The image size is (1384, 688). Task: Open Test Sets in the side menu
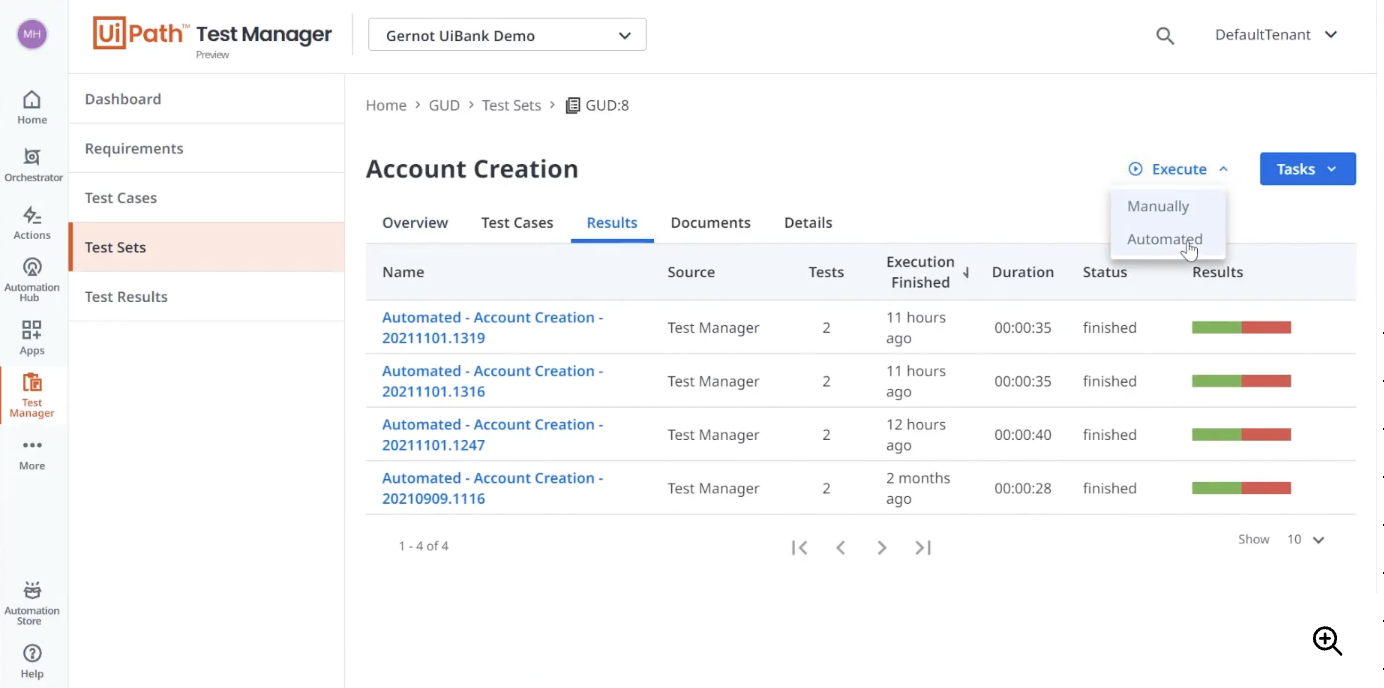[207, 247]
